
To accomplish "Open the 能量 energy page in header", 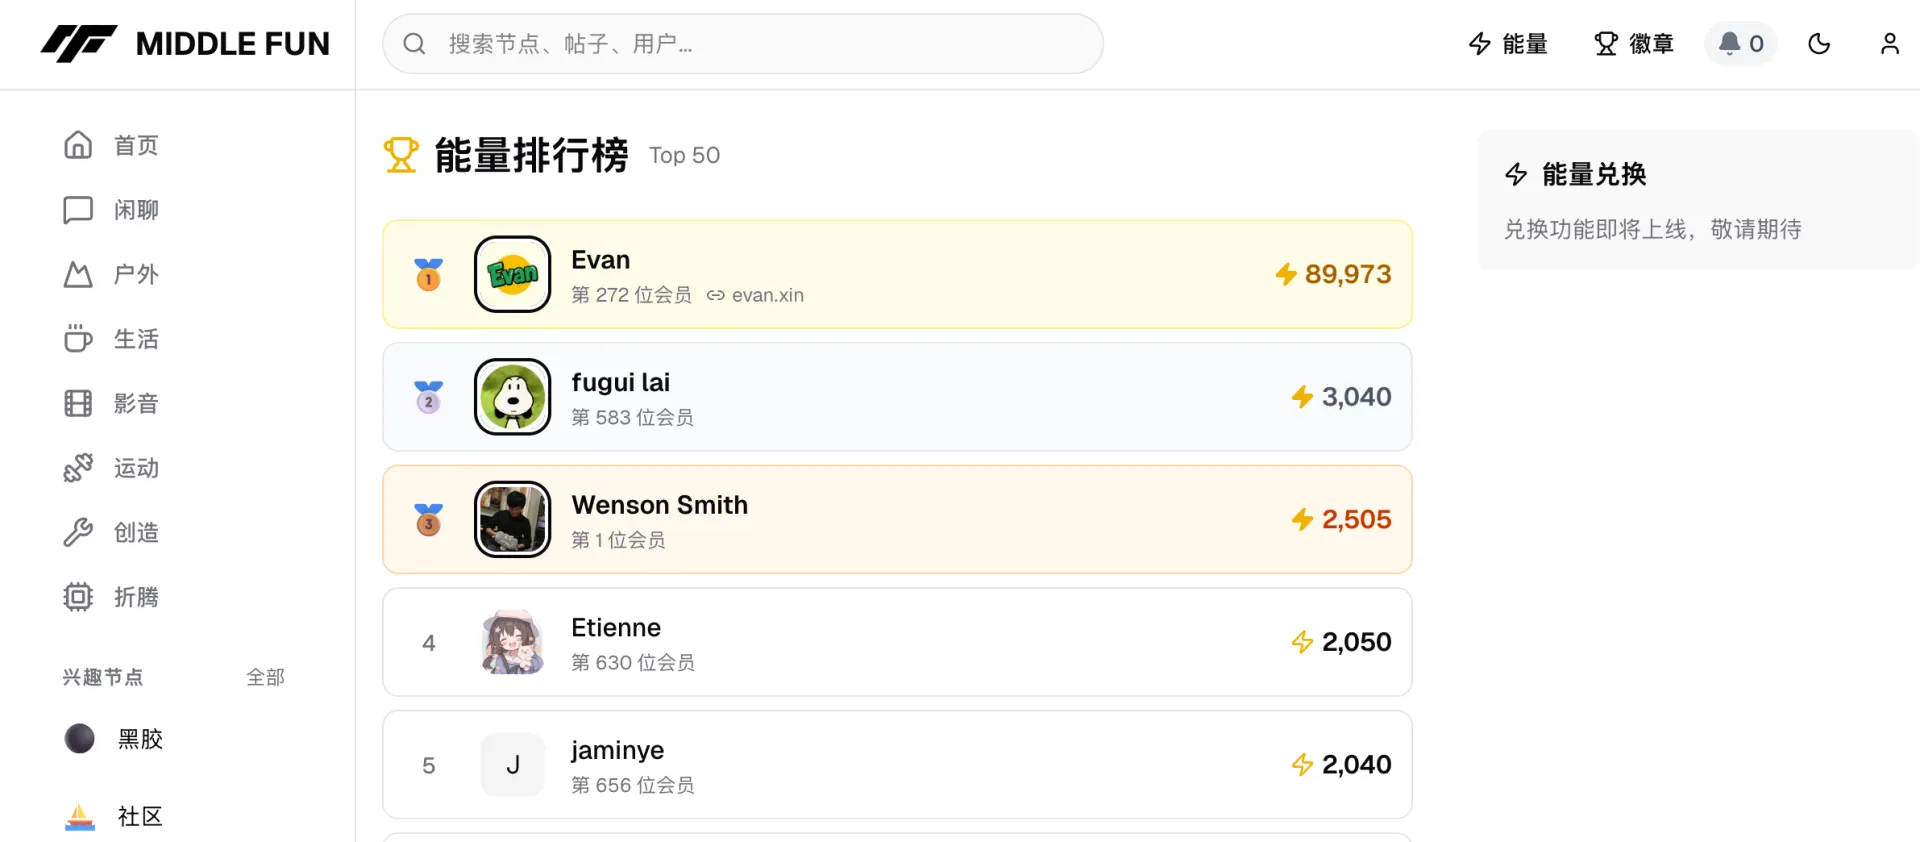I will point(1508,44).
